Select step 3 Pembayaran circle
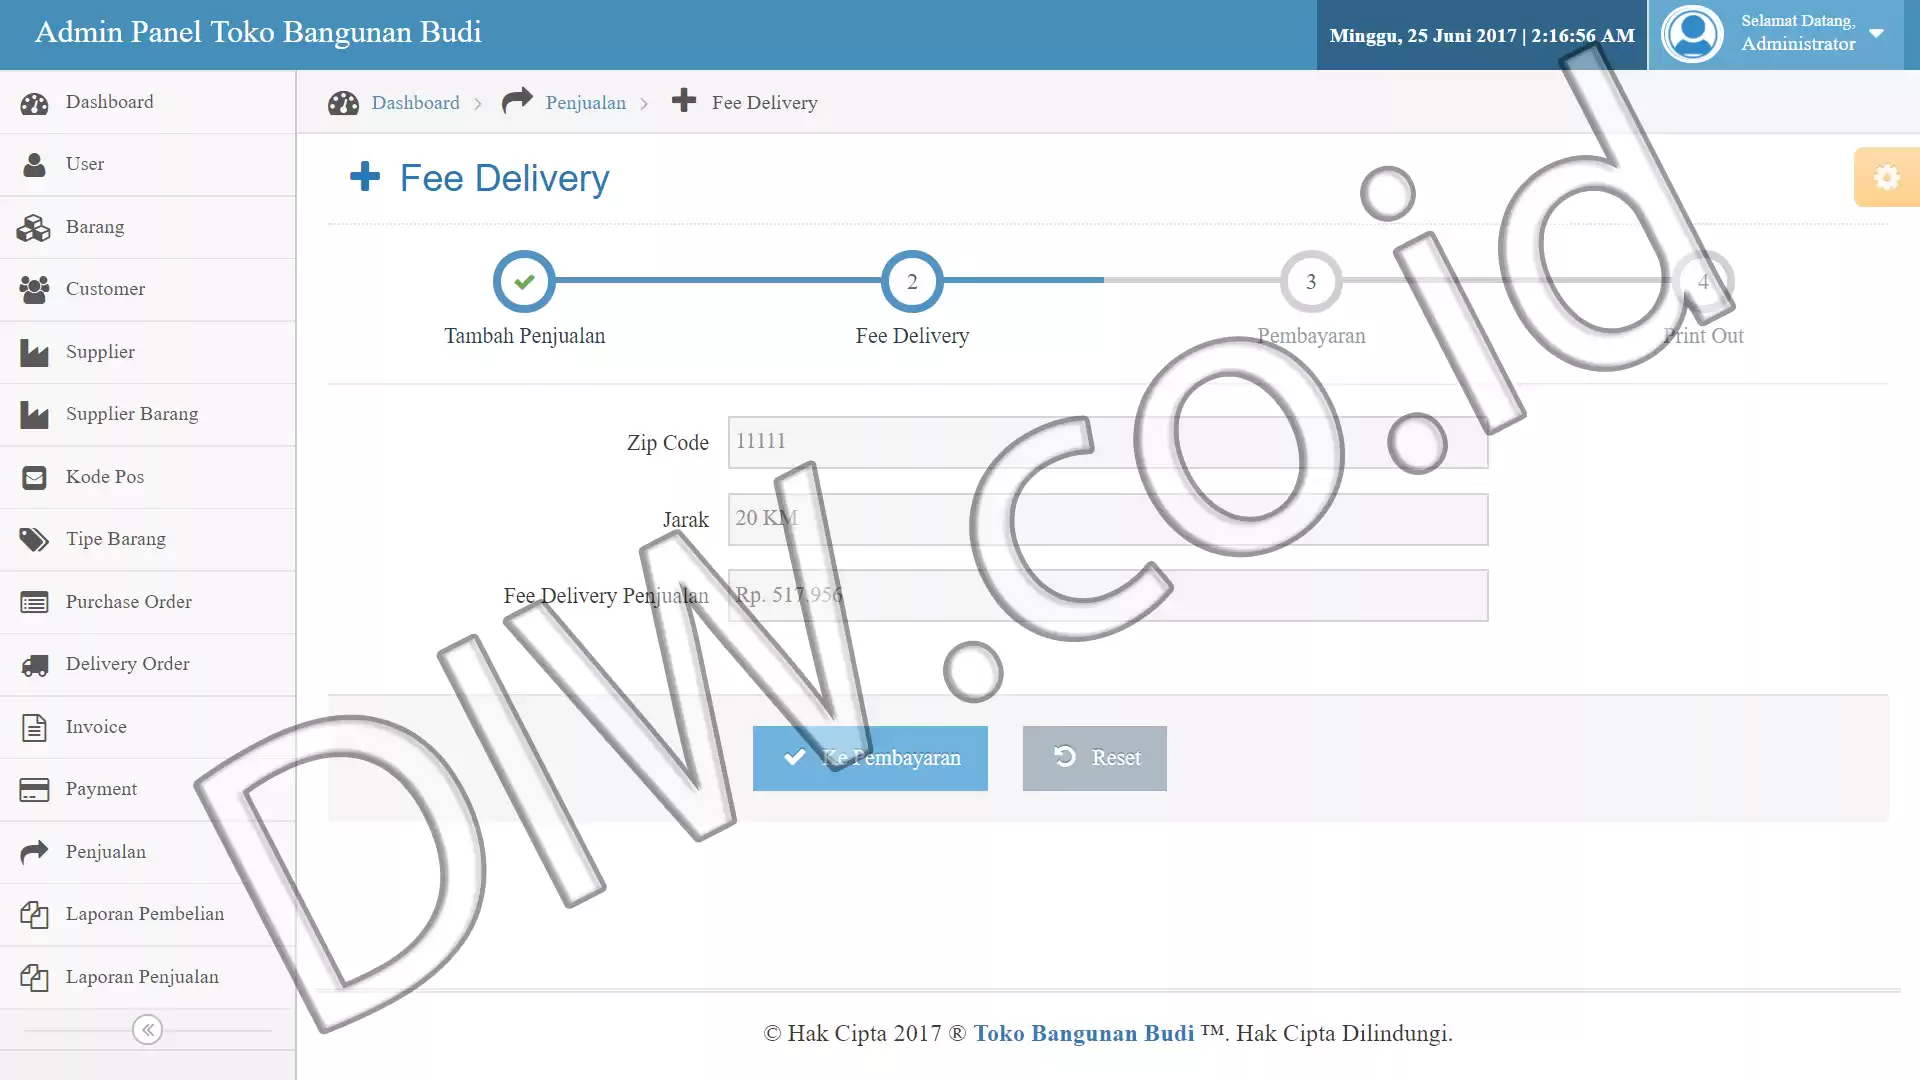This screenshot has height=1080, width=1920. [x=1311, y=282]
